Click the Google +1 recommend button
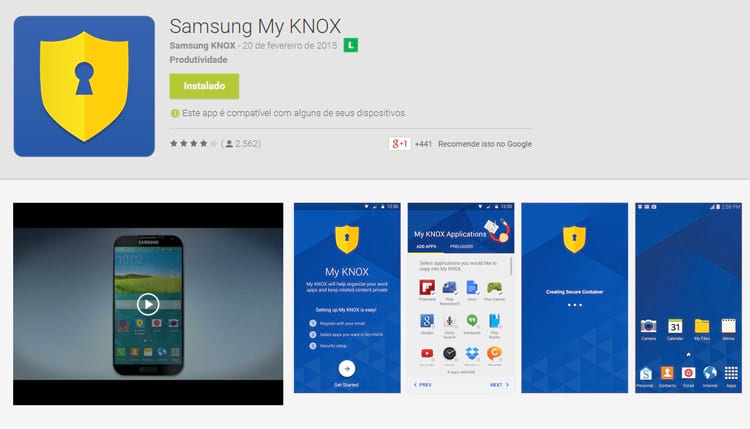This screenshot has width=750, height=429. click(x=399, y=143)
